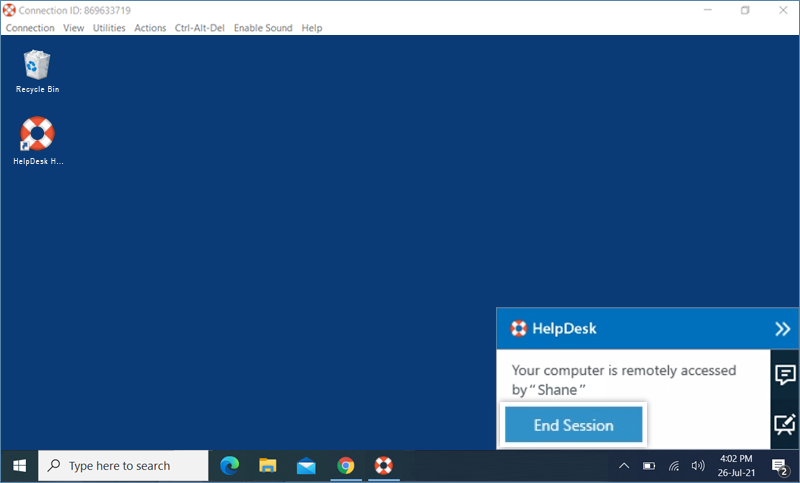Image resolution: width=800 pixels, height=483 pixels.
Task: Collapse the HelpDesk panel with double chevron
Action: pos(782,329)
